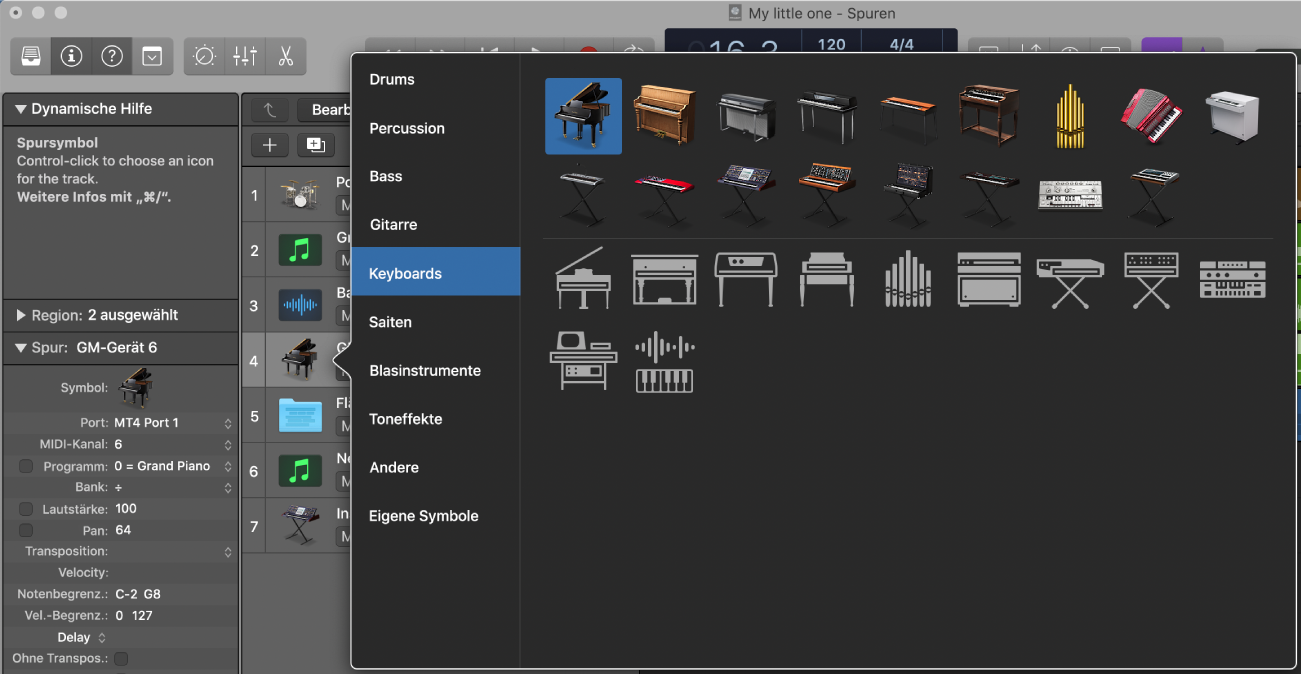Select the waveform with keyboard icon
The image size is (1301, 676).
coord(665,361)
